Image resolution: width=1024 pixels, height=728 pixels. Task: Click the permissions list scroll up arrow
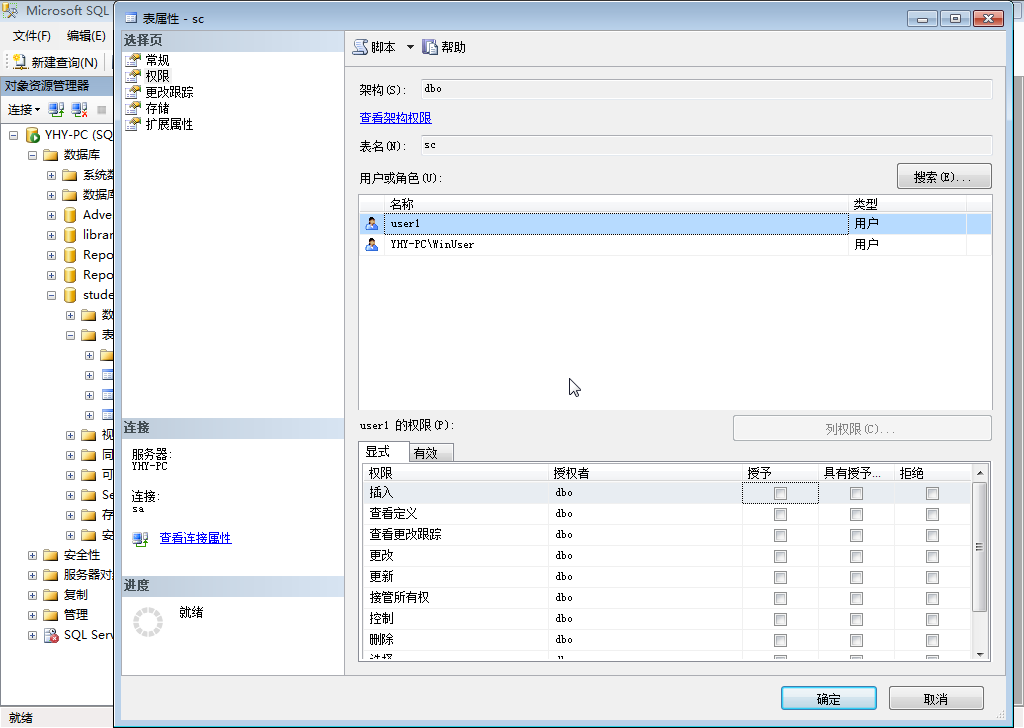pos(980,472)
